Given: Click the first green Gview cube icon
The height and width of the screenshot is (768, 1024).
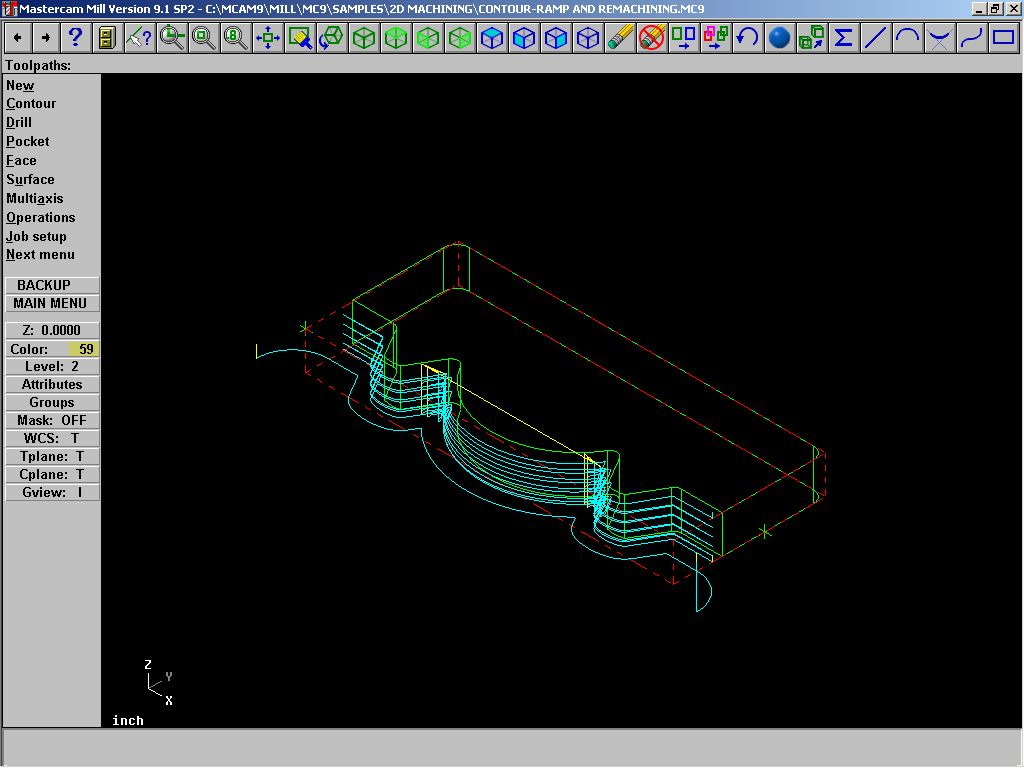Looking at the screenshot, I should (364, 38).
